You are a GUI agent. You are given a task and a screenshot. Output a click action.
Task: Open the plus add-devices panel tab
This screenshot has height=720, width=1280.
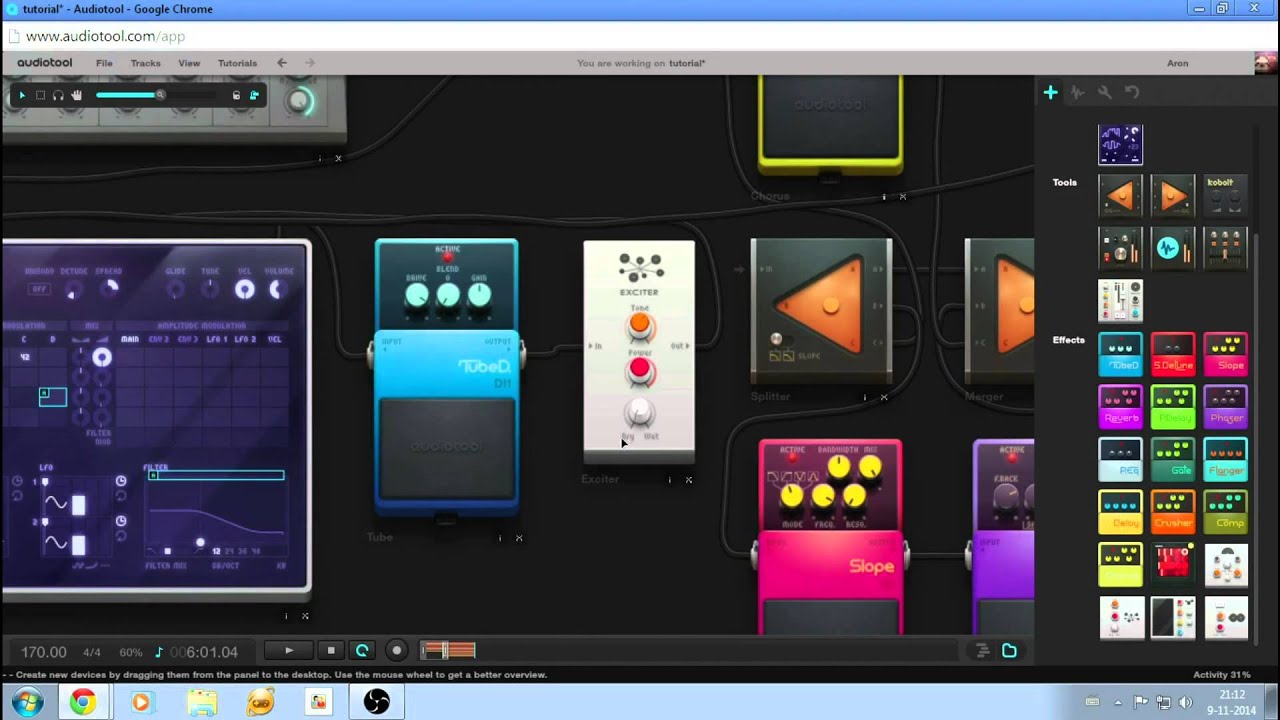click(x=1050, y=92)
